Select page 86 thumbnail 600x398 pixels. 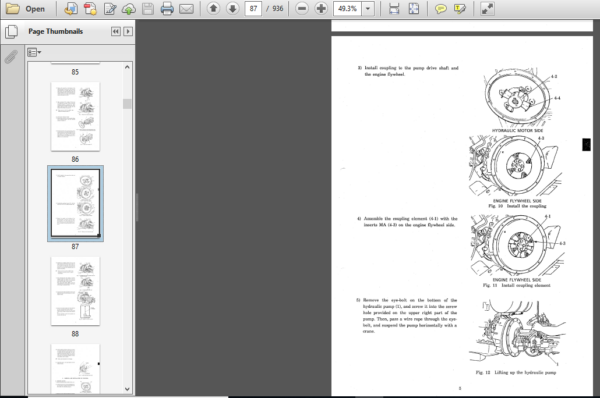pos(75,116)
